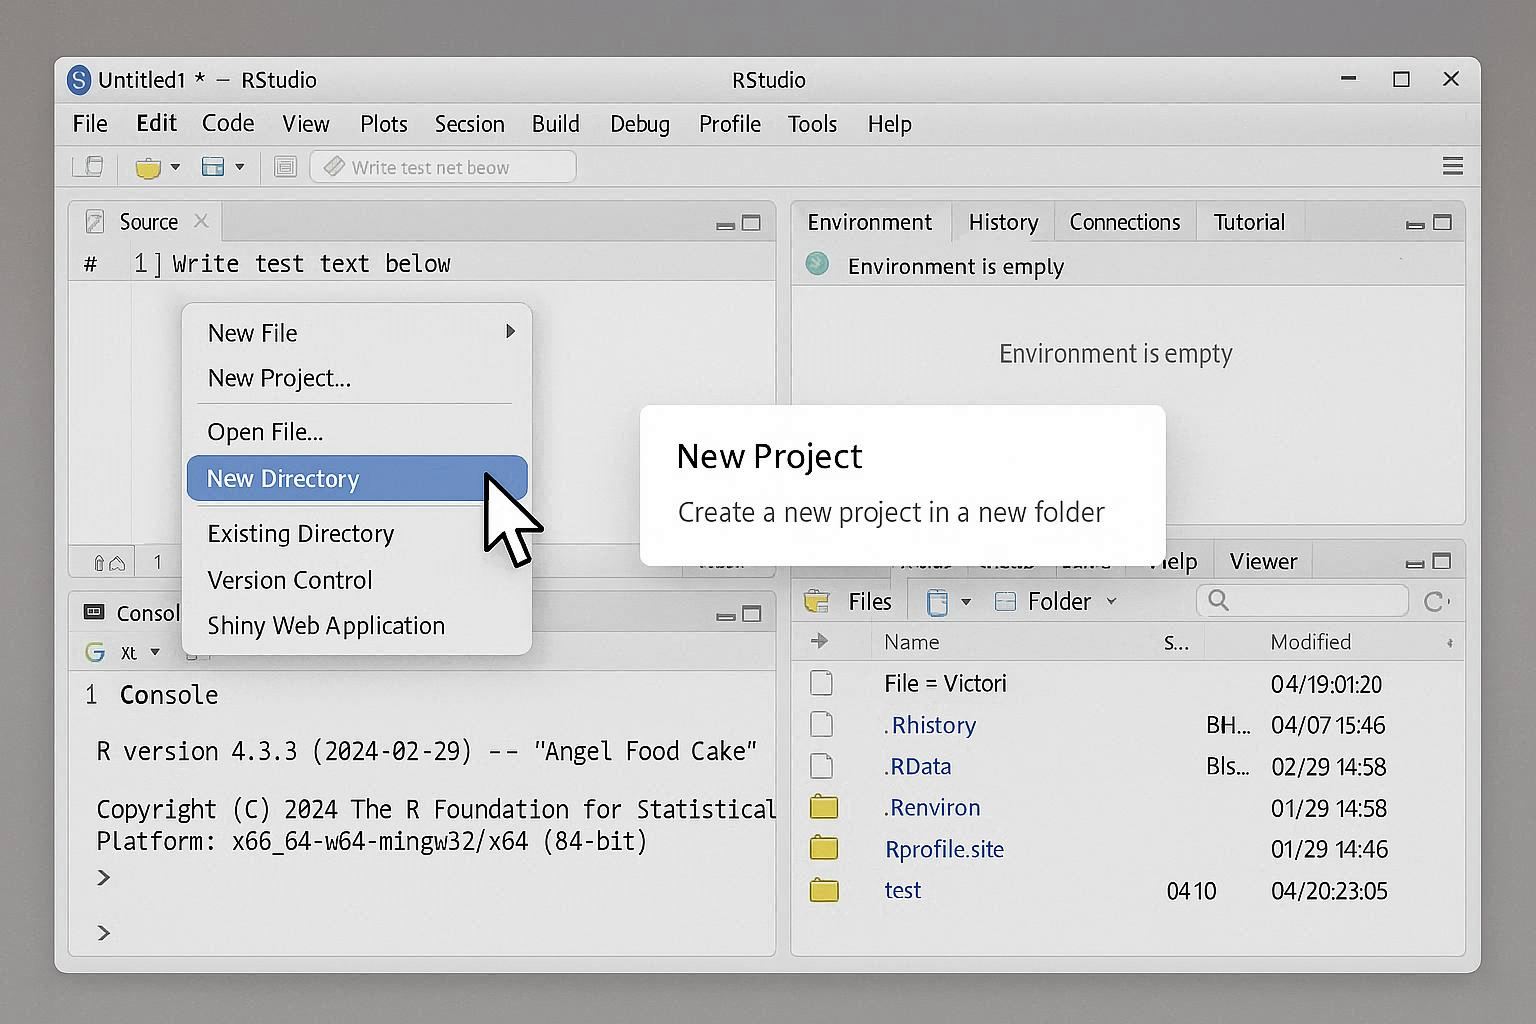Open the Folder dropdown in the Files pane
The height and width of the screenshot is (1024, 1536).
pyautogui.click(x=1110, y=601)
